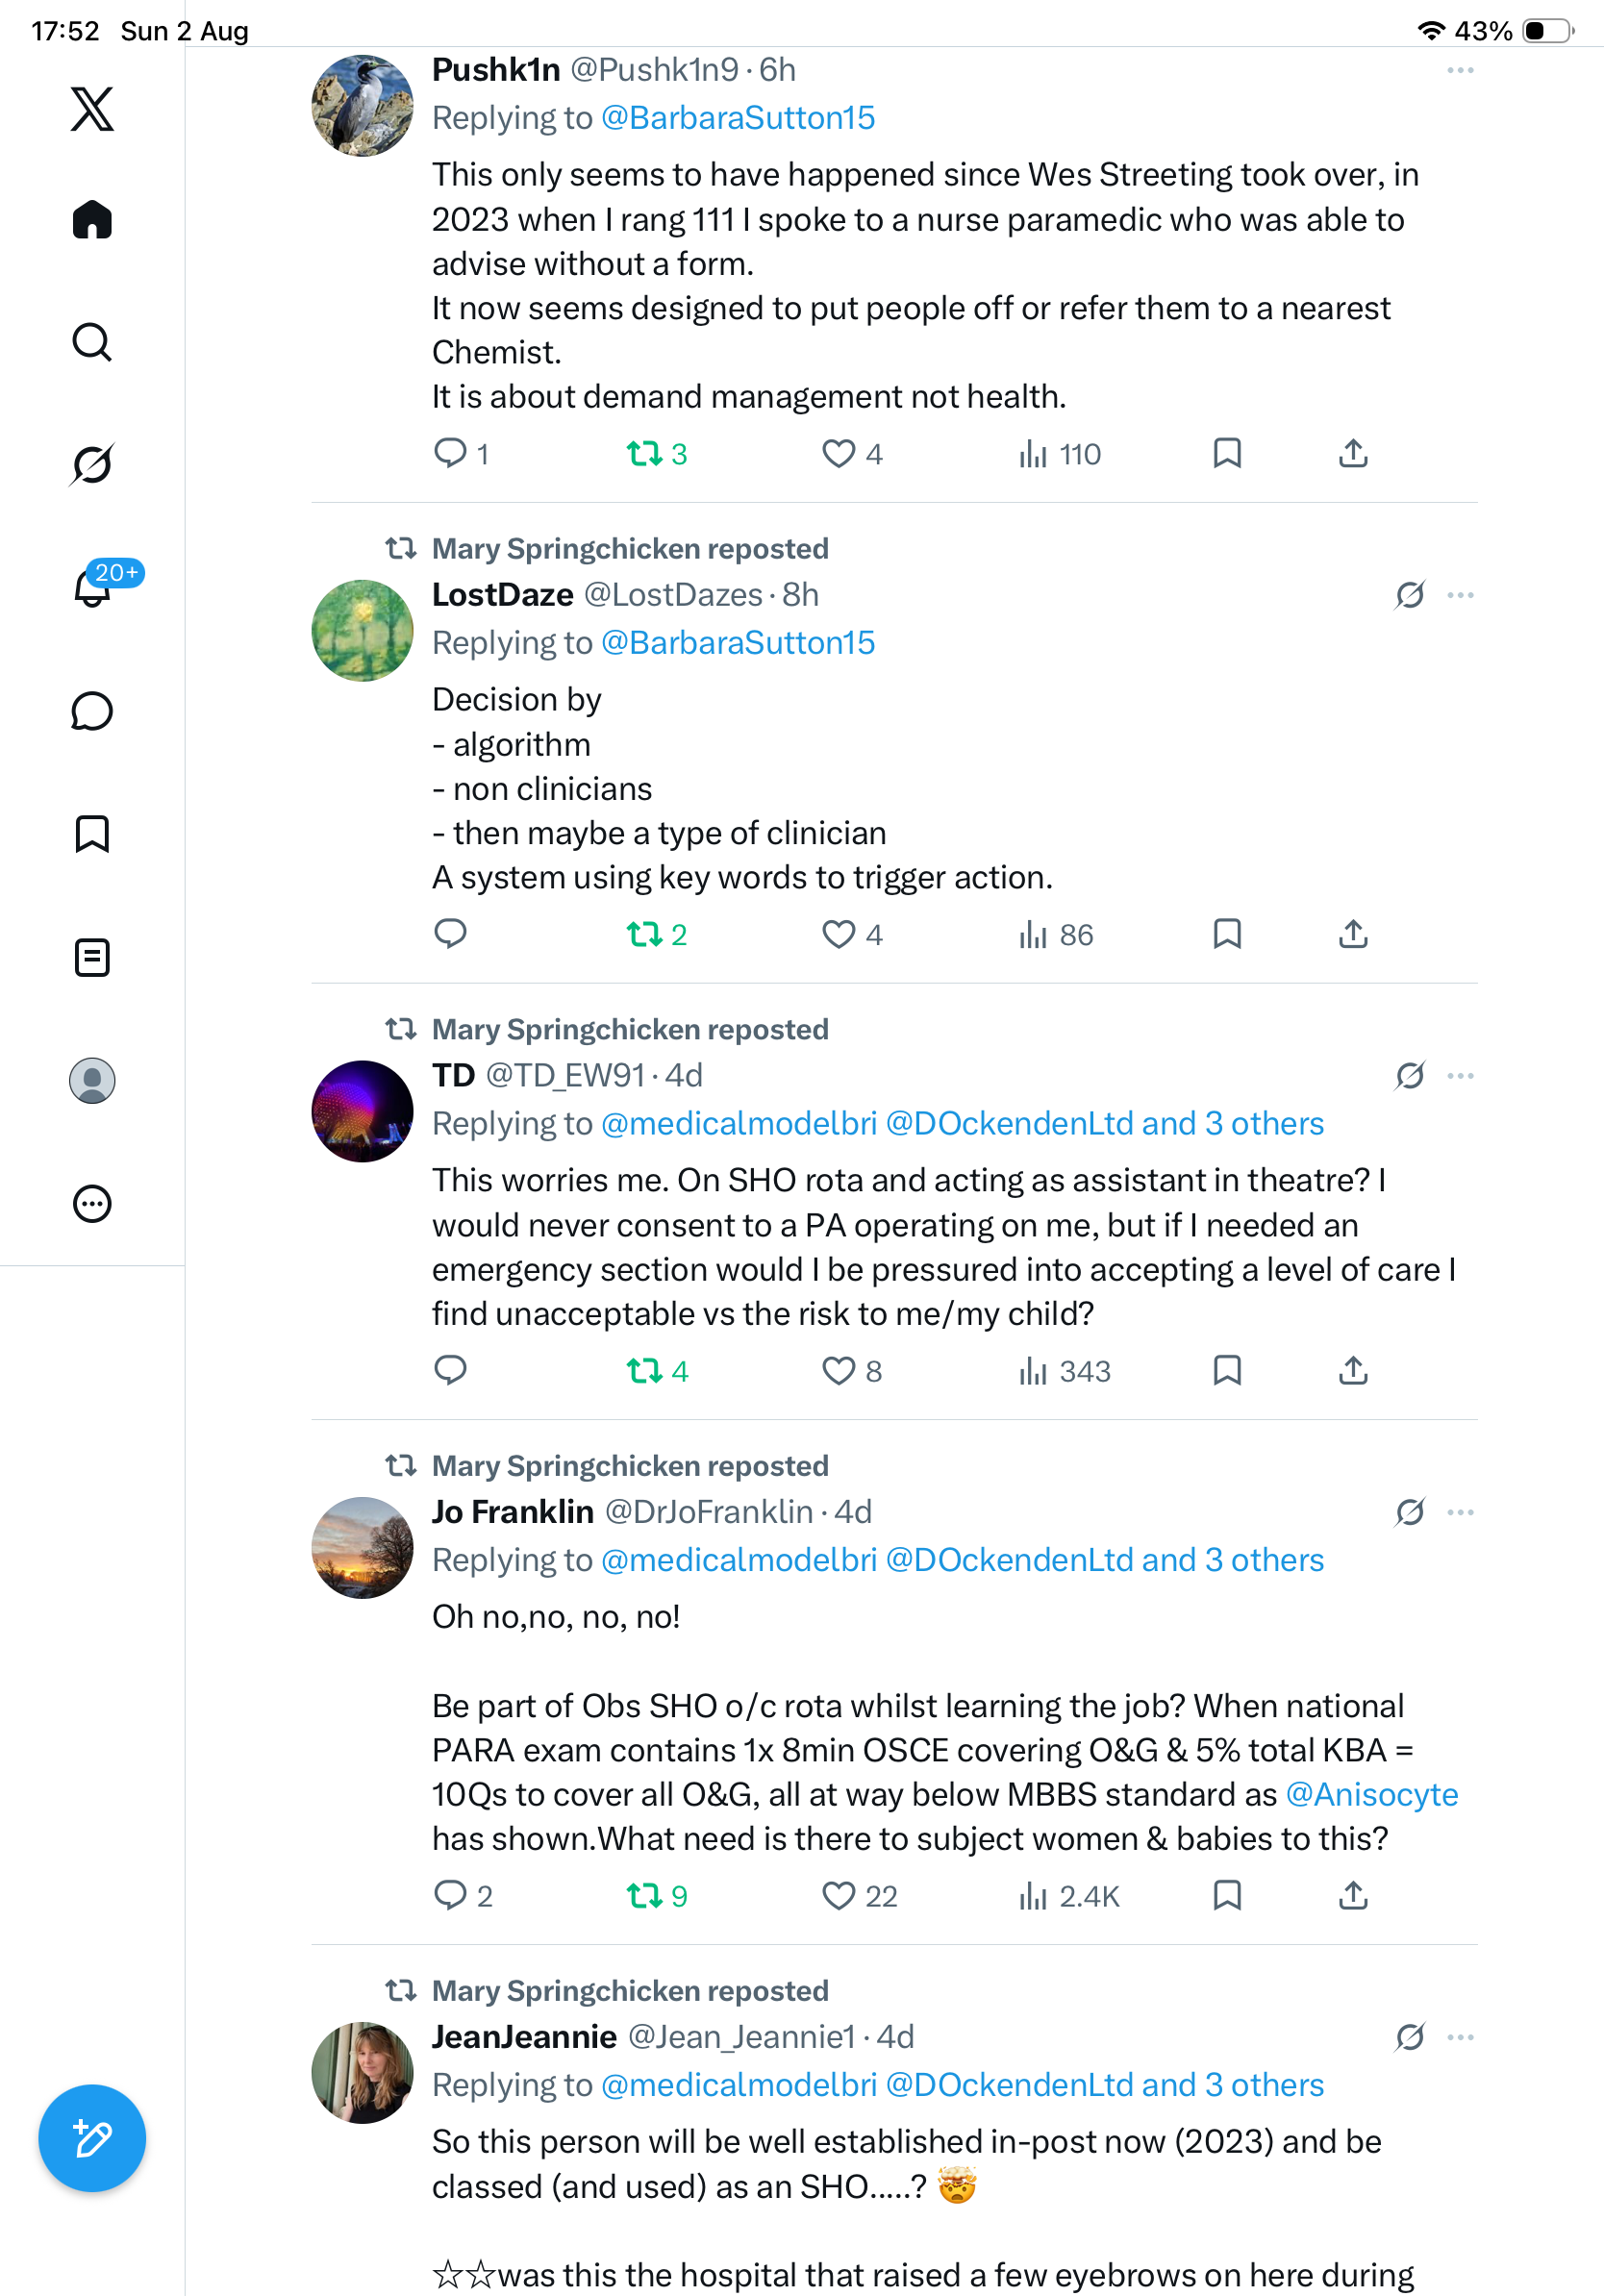Open sidebar More options circle
This screenshot has width=1604, height=2296.
tap(92, 1204)
